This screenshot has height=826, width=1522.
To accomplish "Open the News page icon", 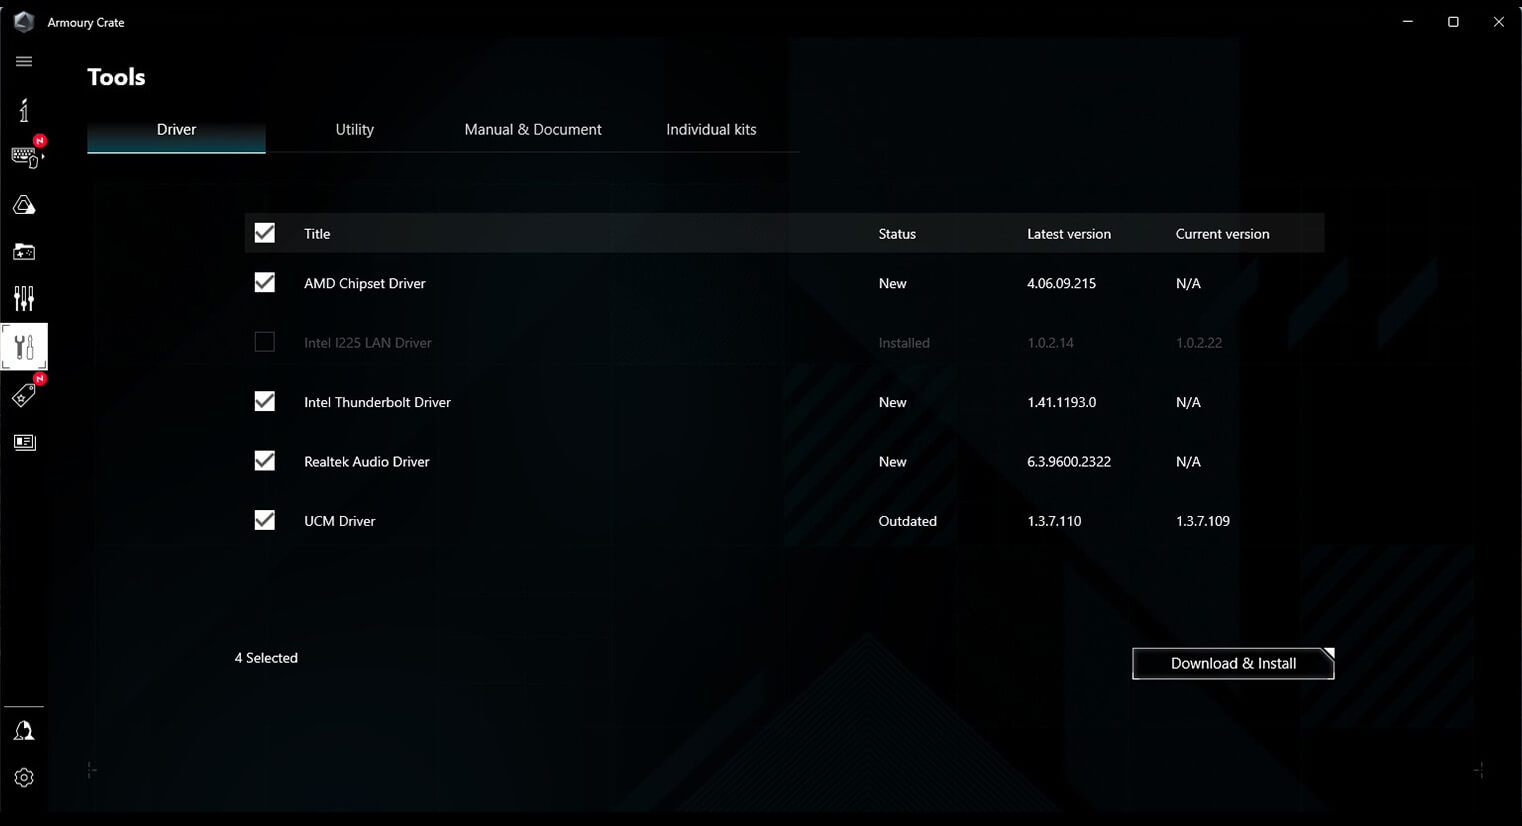I will pyautogui.click(x=24, y=442).
